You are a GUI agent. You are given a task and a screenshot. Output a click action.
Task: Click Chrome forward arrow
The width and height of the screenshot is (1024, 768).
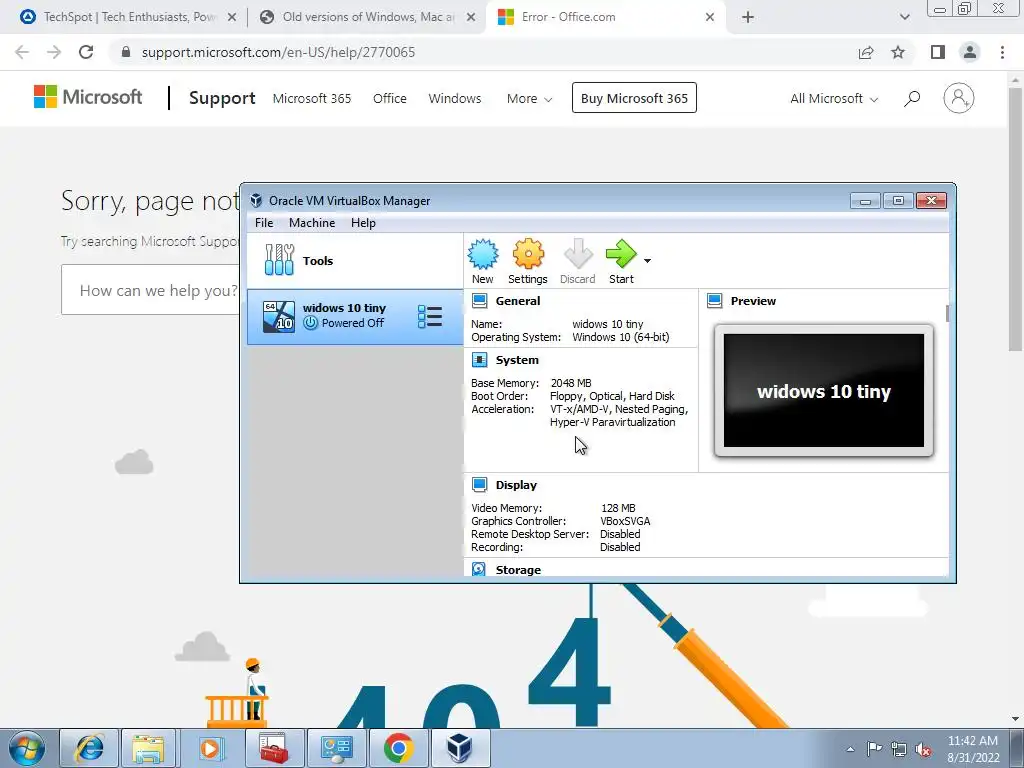pyautogui.click(x=54, y=52)
